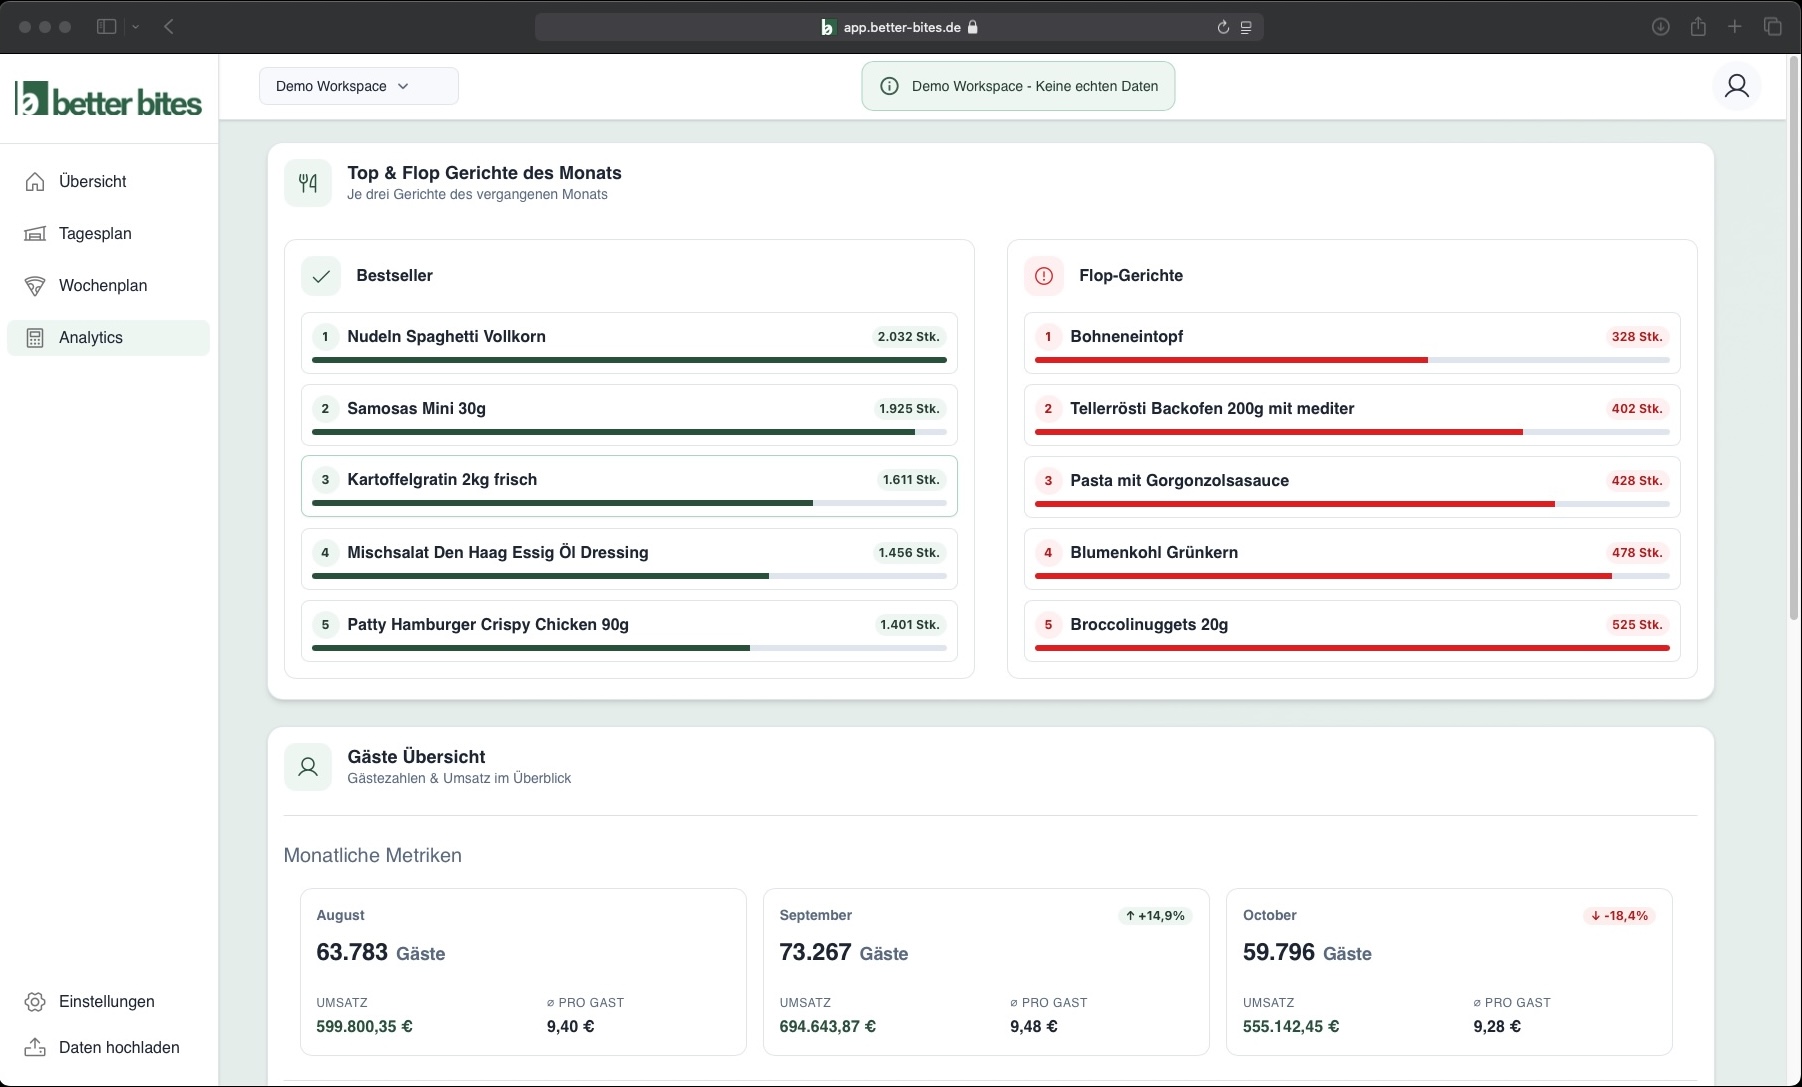Click the Bohneneintopf red progress bar
Image resolution: width=1802 pixels, height=1087 pixels.
pyautogui.click(x=1230, y=360)
